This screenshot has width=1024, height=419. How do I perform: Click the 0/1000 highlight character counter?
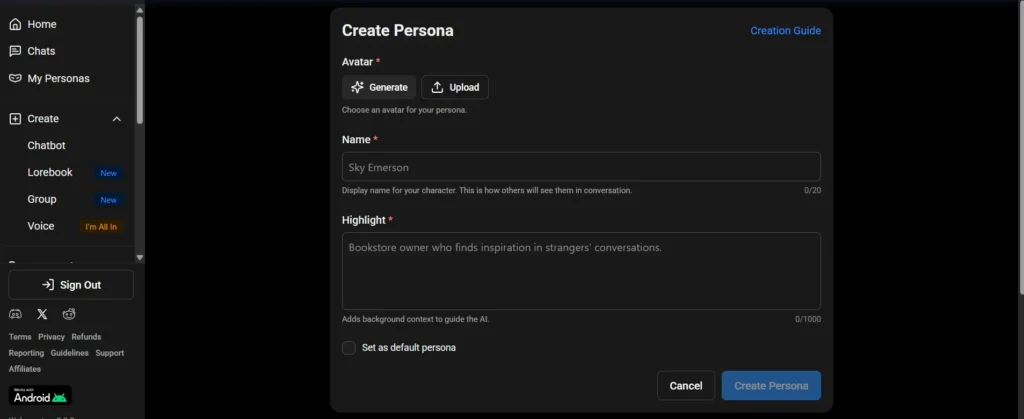click(x=808, y=319)
